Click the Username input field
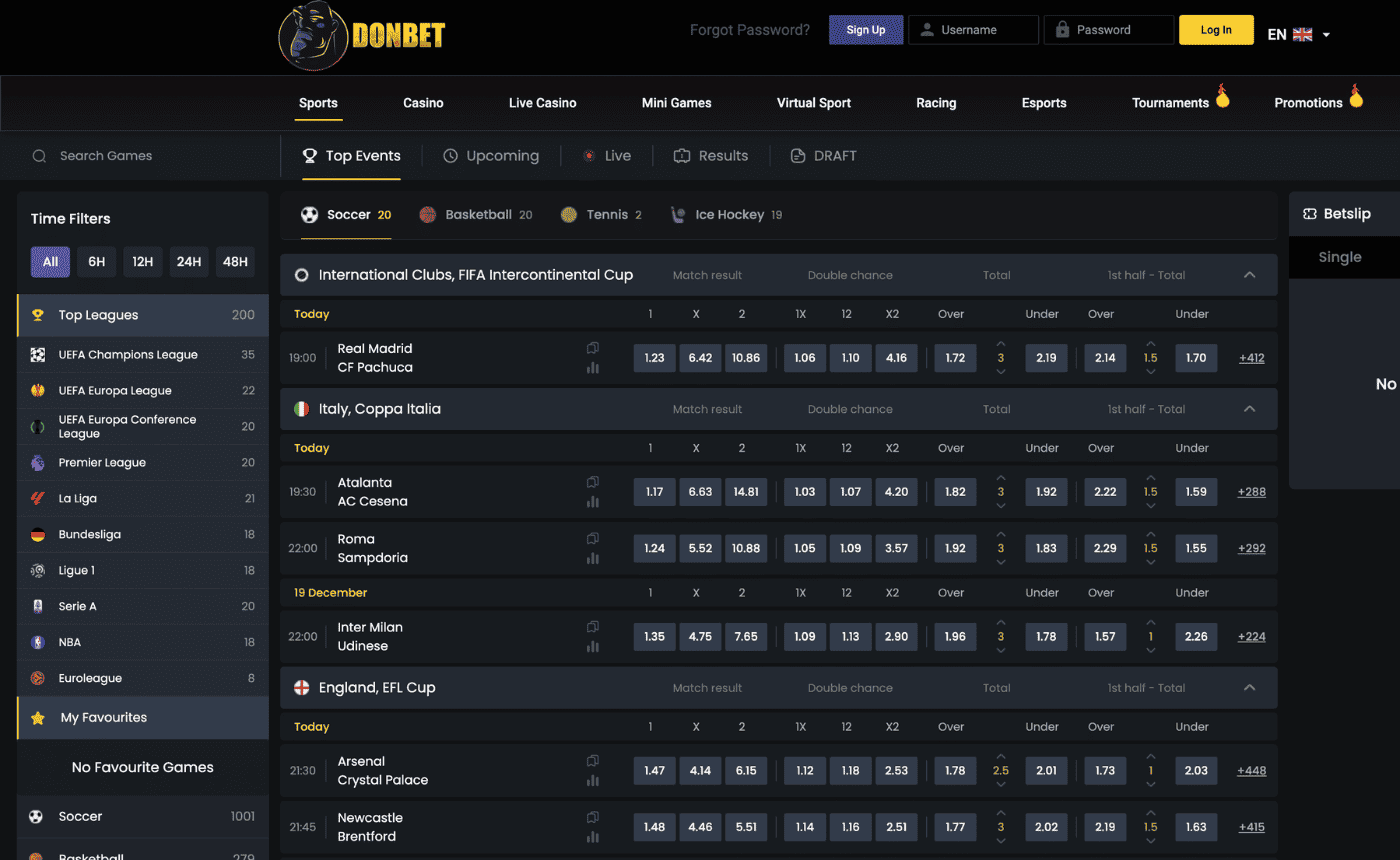The height and width of the screenshot is (860, 1400). (974, 30)
